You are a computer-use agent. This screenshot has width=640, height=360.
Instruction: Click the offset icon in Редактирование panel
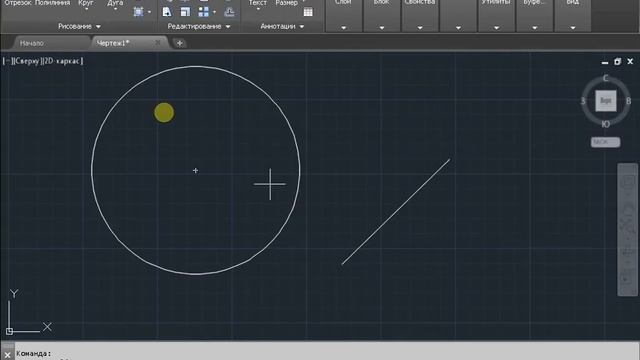229,12
